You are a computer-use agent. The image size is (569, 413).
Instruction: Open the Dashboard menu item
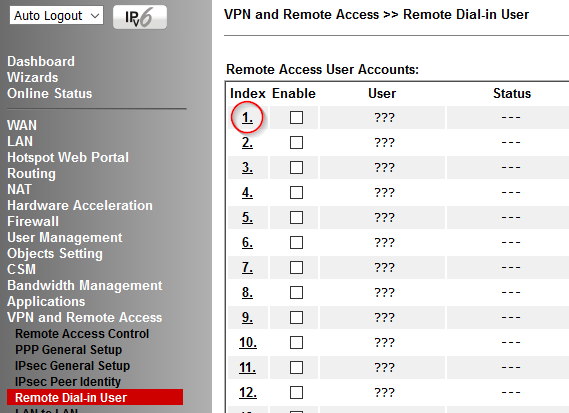pos(41,61)
